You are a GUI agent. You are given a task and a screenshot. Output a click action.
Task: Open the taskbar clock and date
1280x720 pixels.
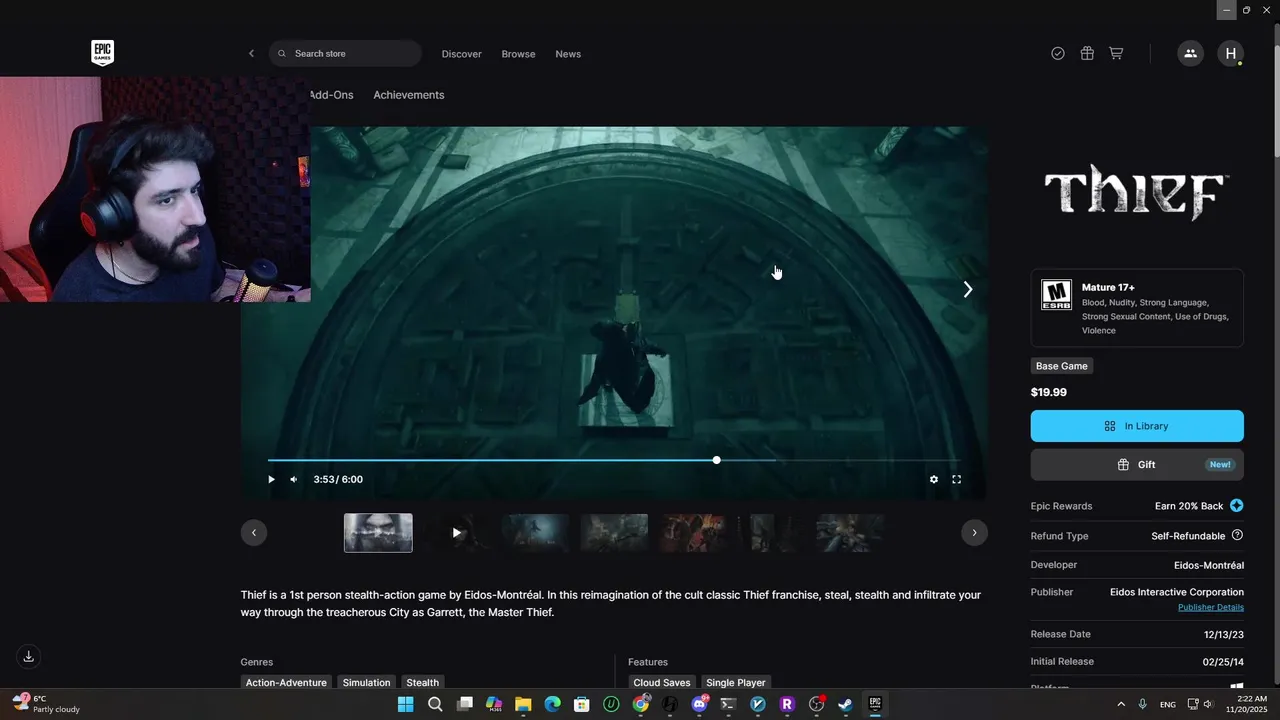1251,704
